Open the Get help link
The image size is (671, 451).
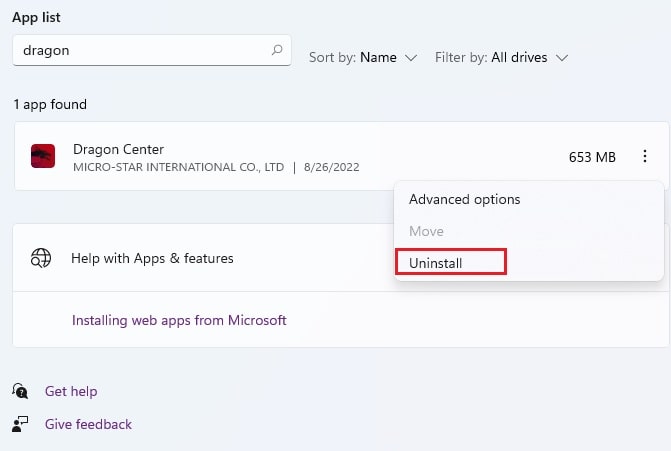(x=71, y=391)
